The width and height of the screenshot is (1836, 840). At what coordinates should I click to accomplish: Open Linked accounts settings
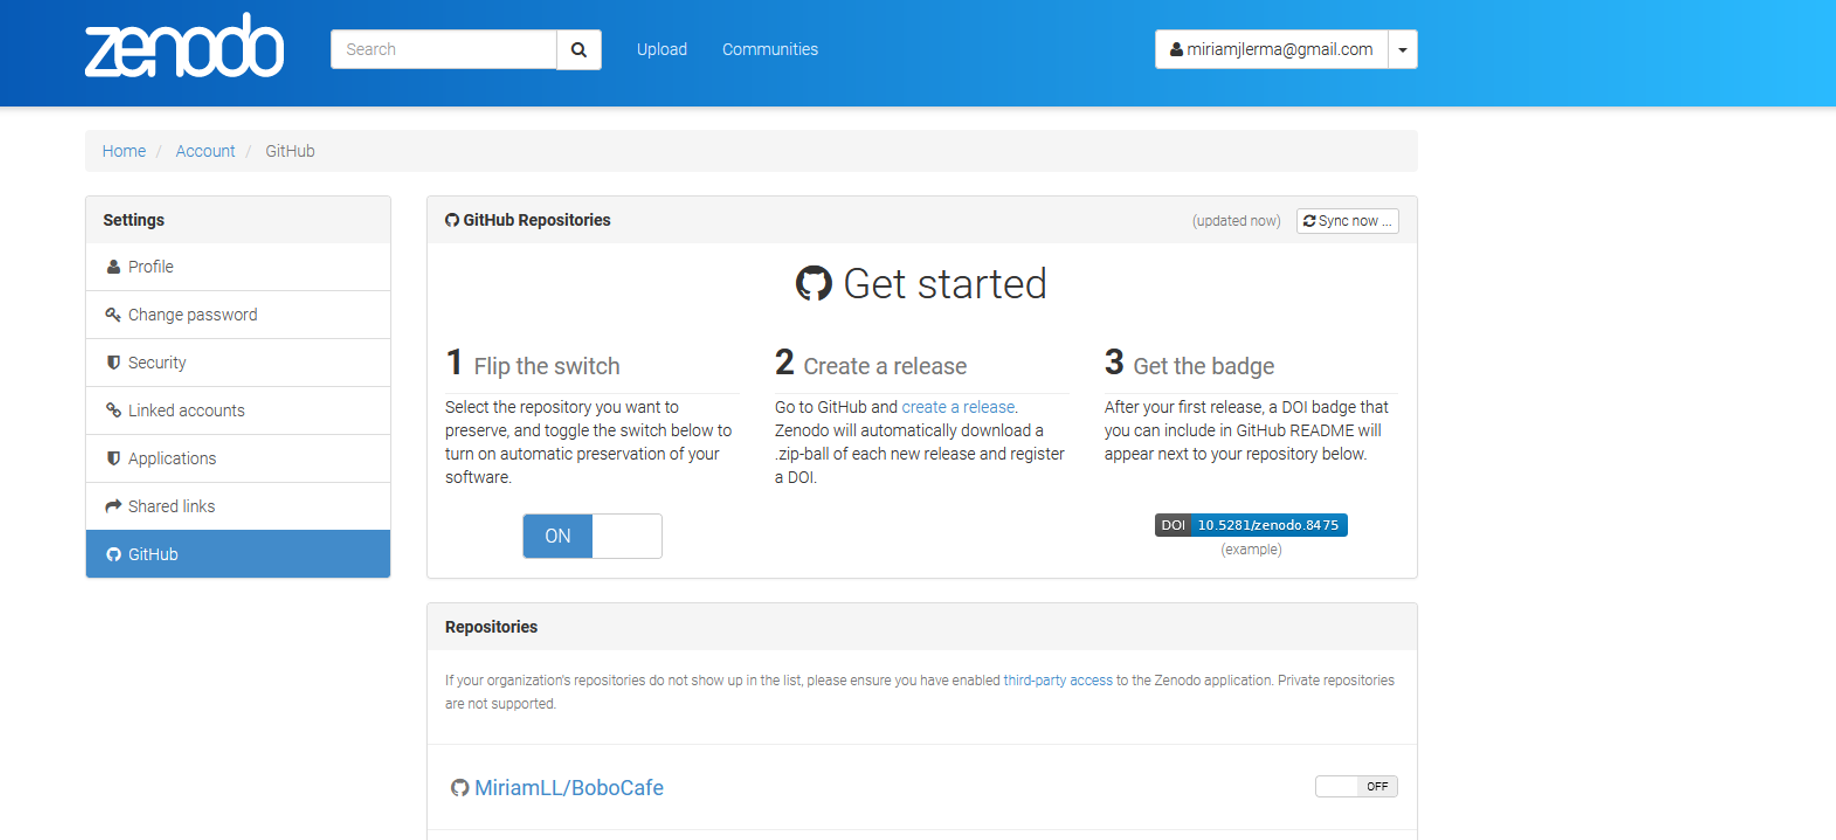pos(238,411)
